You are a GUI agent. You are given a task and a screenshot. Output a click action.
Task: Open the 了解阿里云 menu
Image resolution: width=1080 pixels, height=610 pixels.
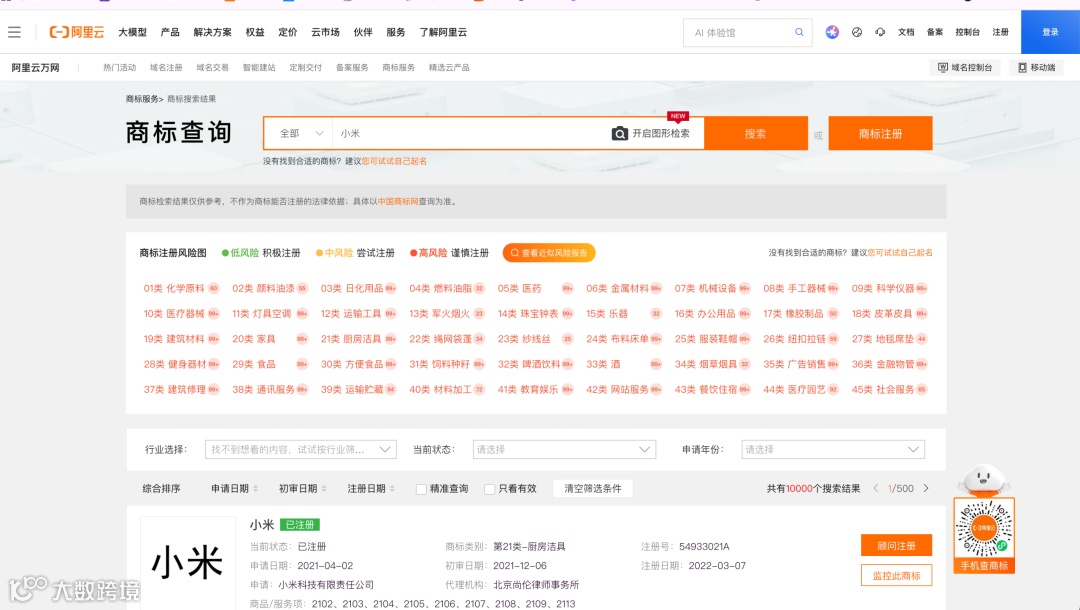443,32
